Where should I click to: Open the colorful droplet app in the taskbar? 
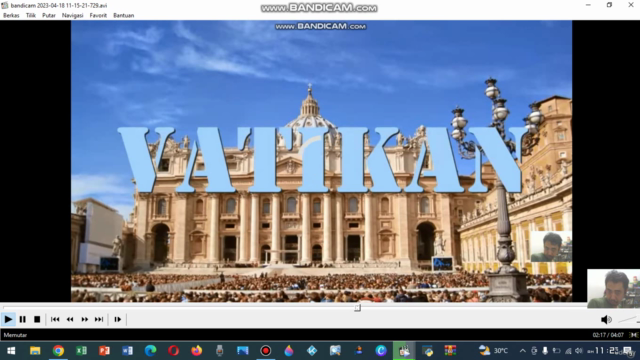(289, 351)
